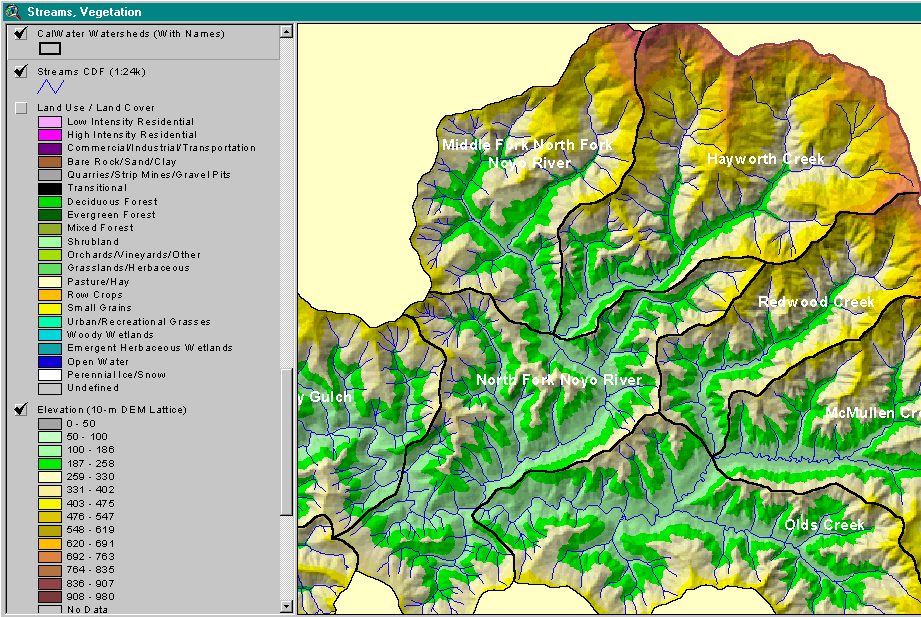Select the Streams CDF (1:24k) label

92,72
